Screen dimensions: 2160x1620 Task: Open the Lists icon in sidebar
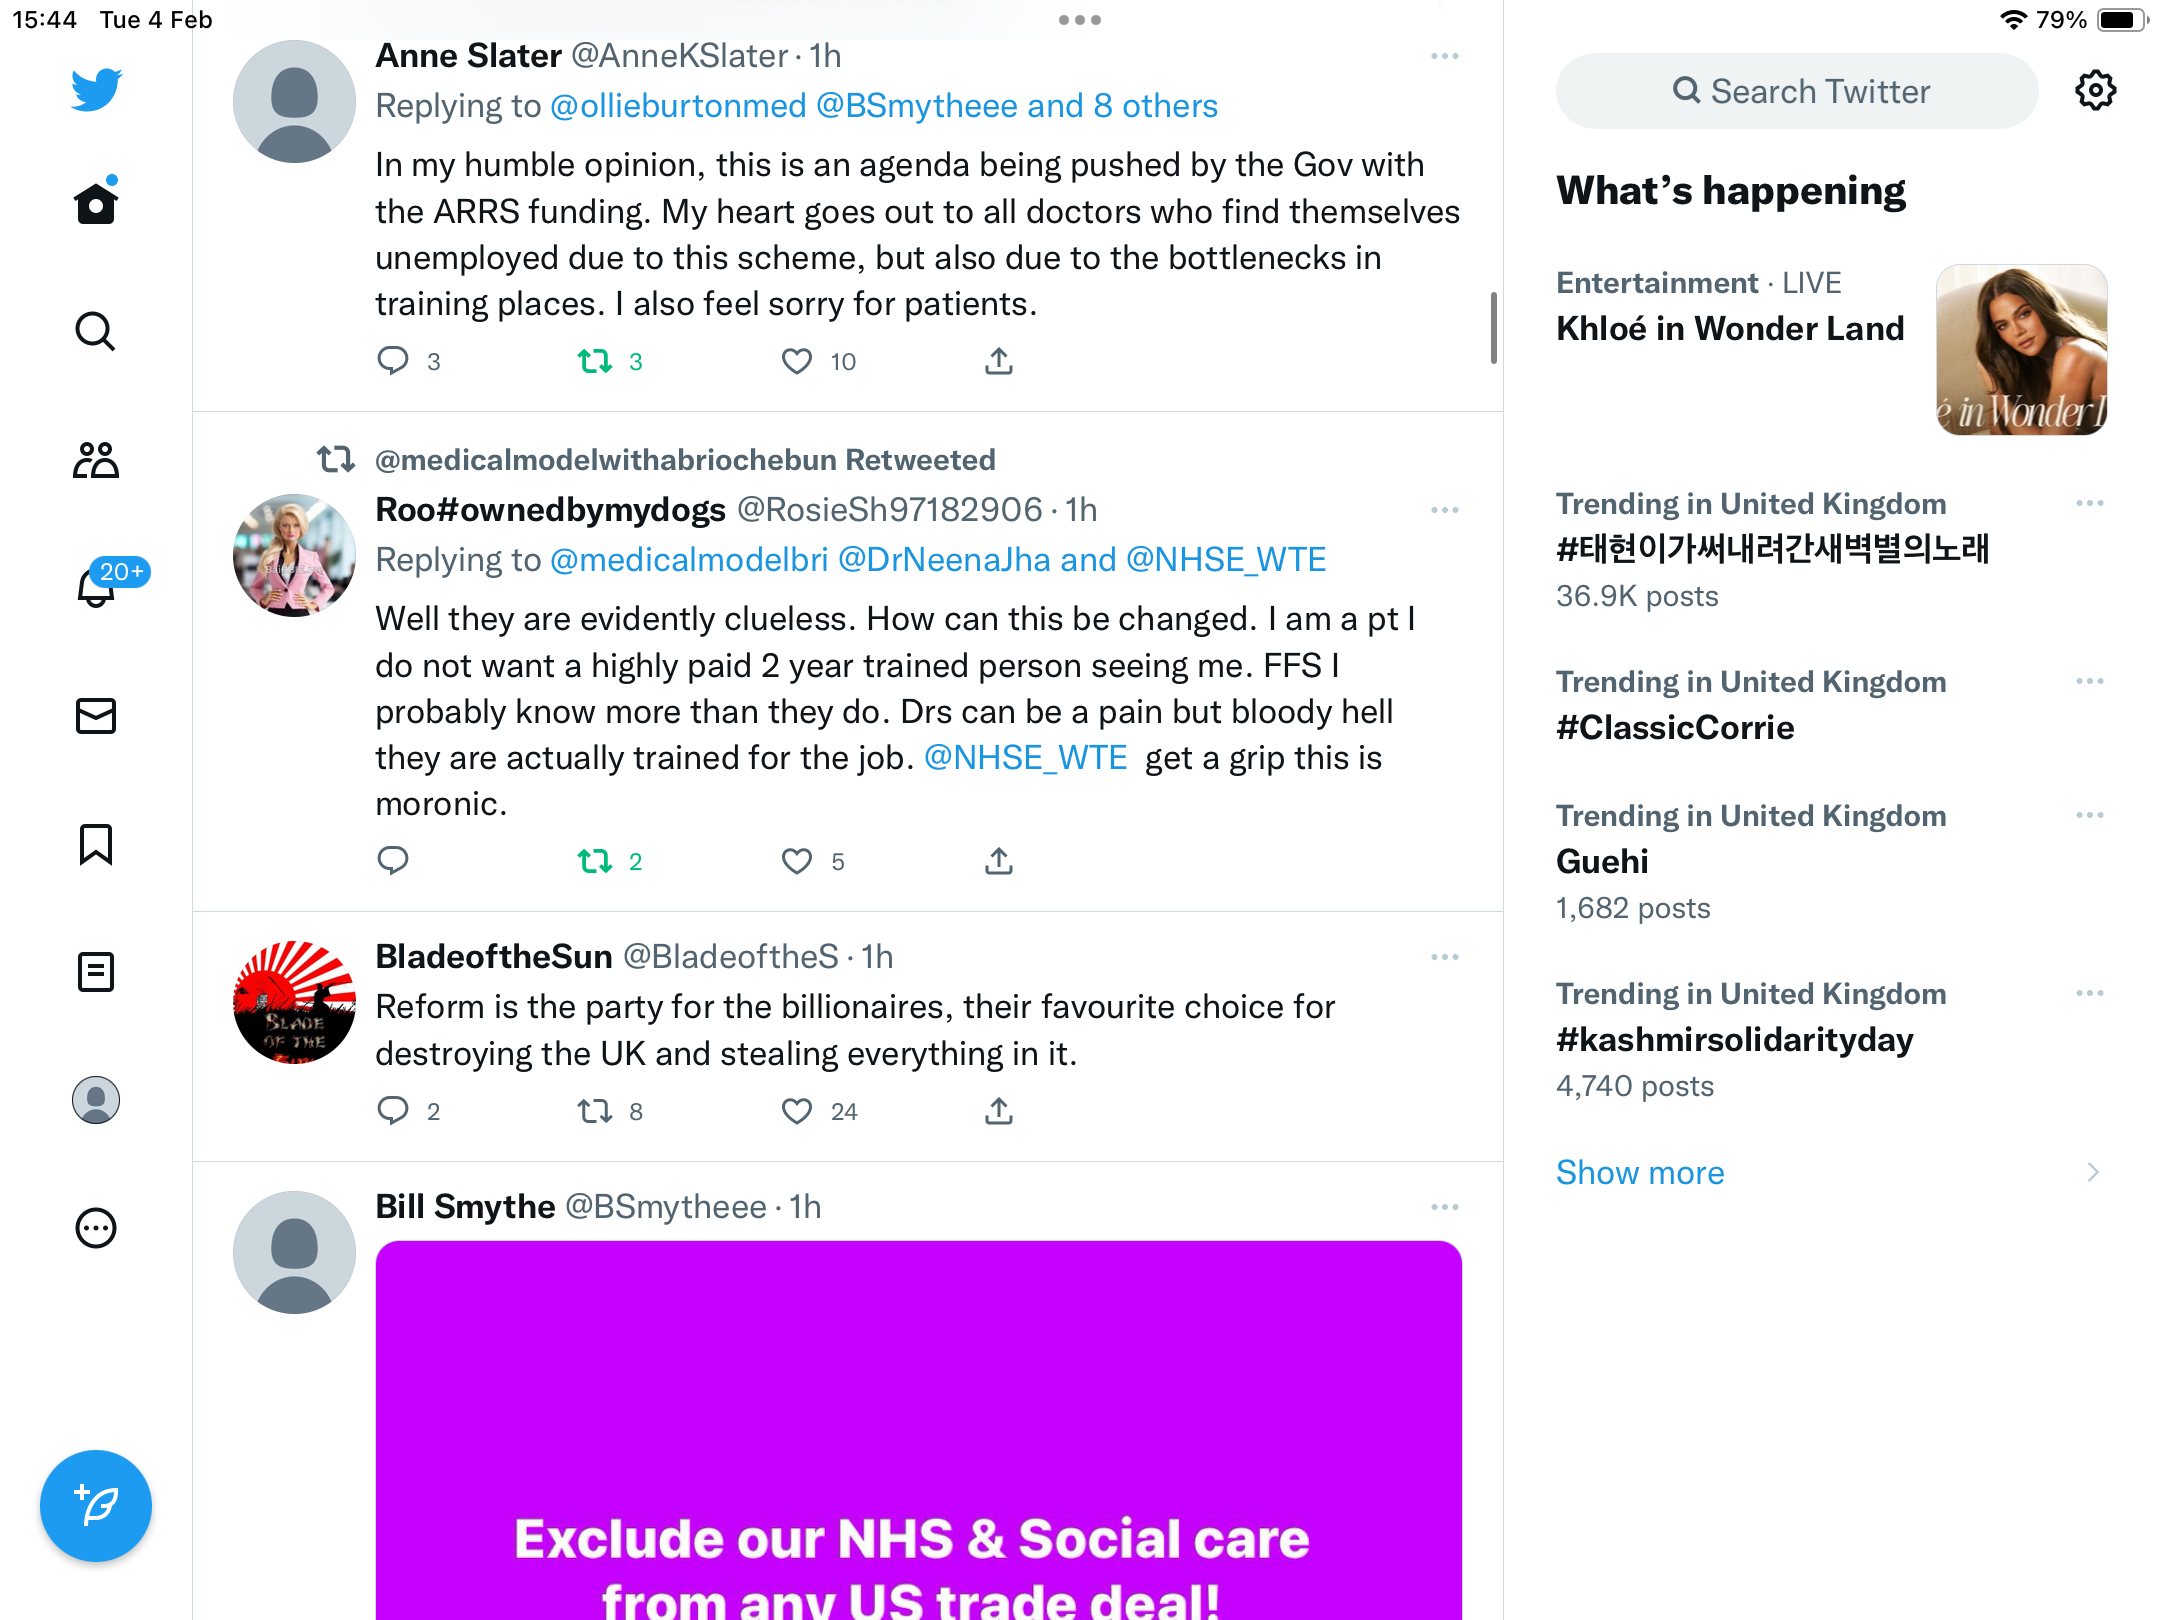pos(96,972)
